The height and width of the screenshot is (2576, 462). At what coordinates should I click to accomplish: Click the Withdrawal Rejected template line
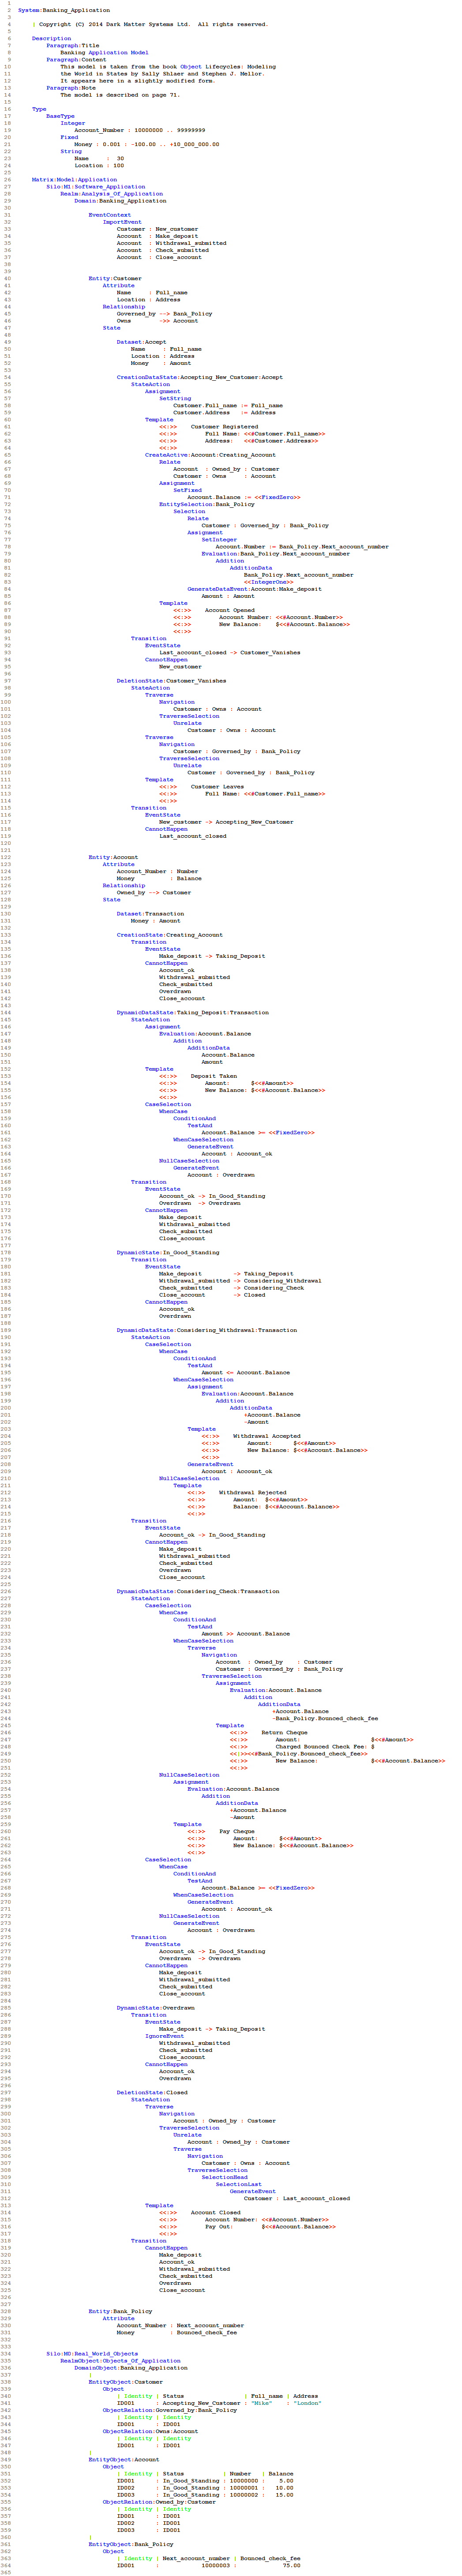pyautogui.click(x=237, y=1493)
